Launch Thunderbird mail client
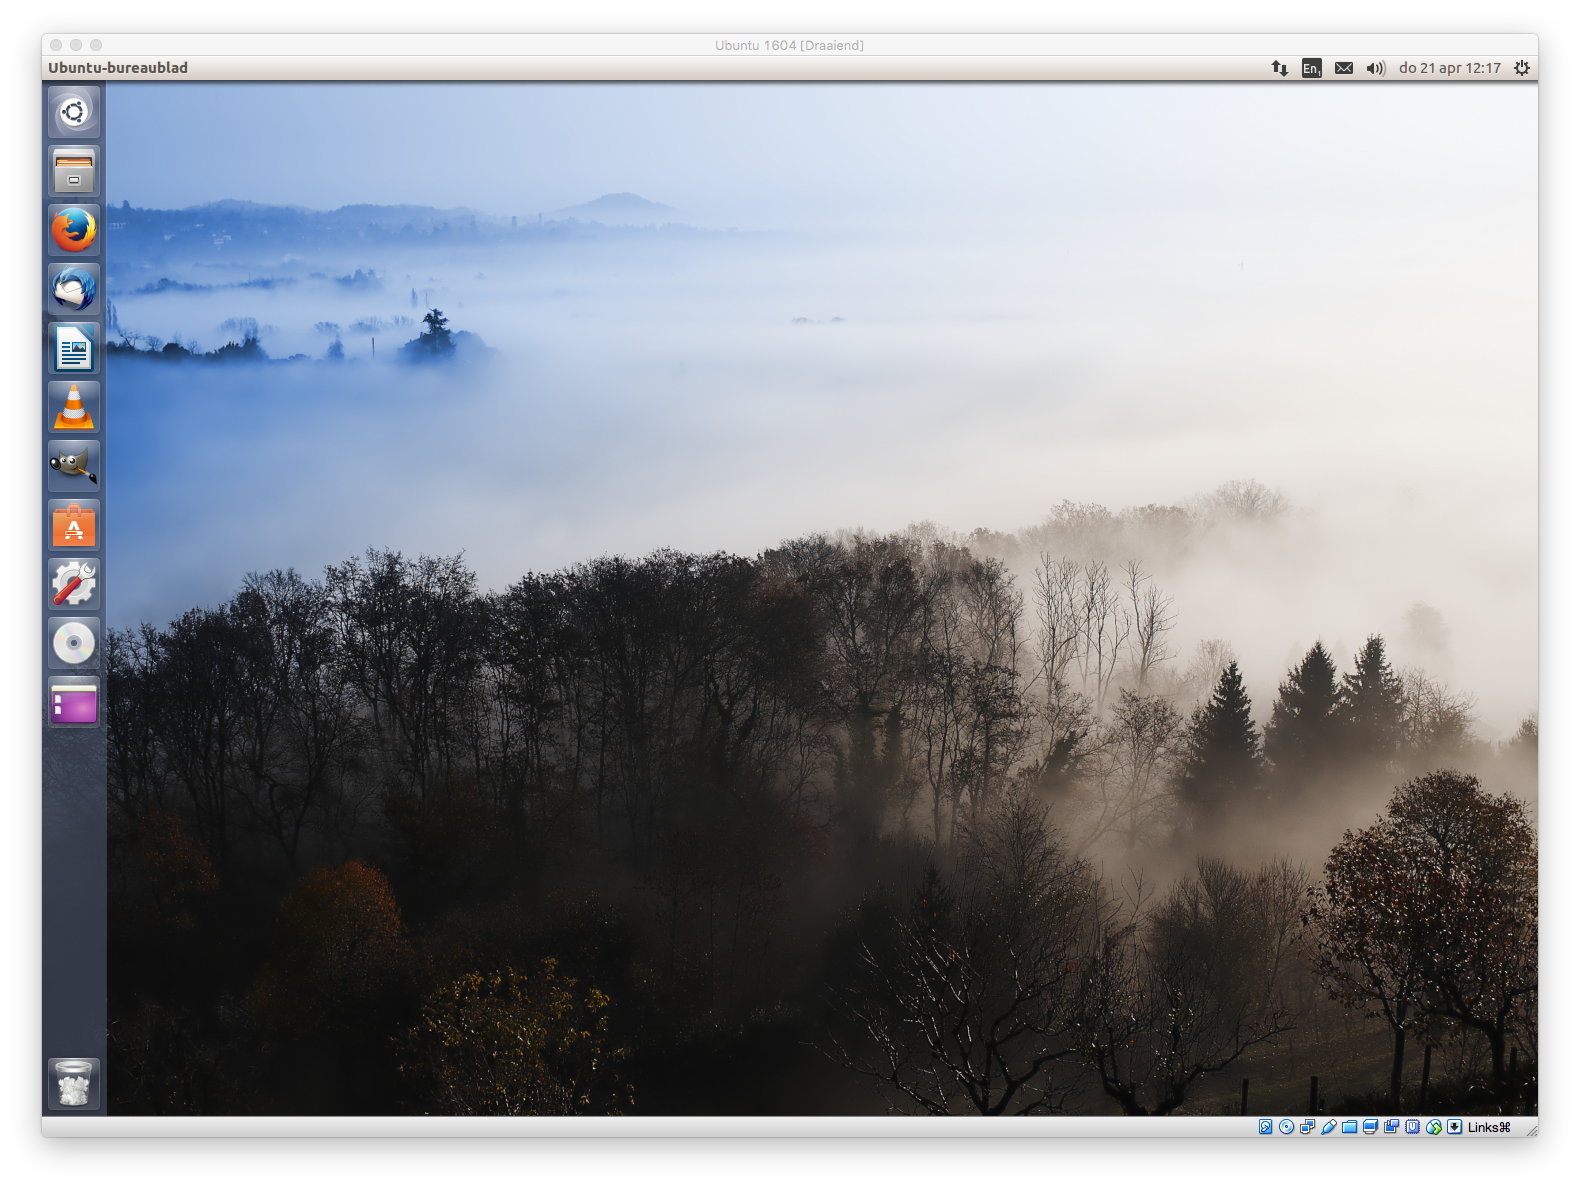1580x1187 pixels. [74, 289]
